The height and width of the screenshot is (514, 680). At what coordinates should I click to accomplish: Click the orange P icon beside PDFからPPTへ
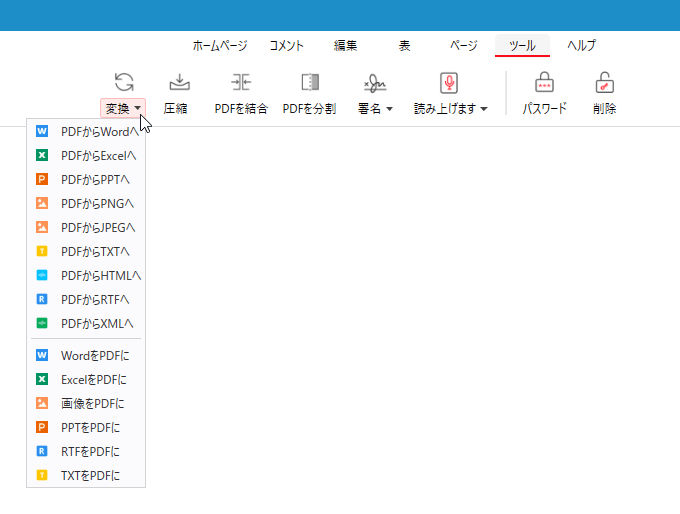42,179
